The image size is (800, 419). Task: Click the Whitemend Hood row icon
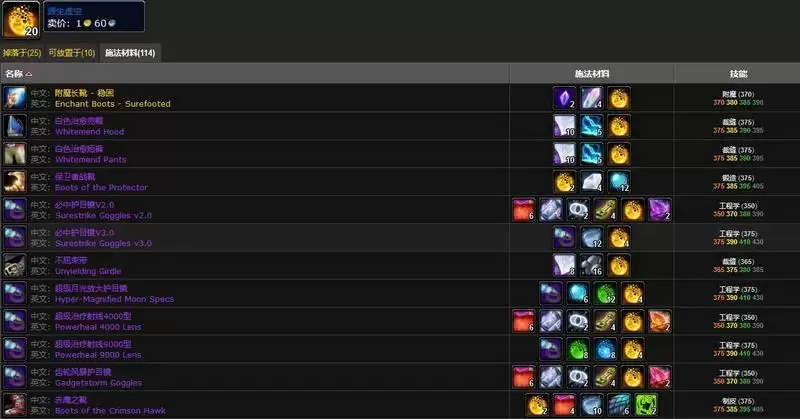click(15, 126)
